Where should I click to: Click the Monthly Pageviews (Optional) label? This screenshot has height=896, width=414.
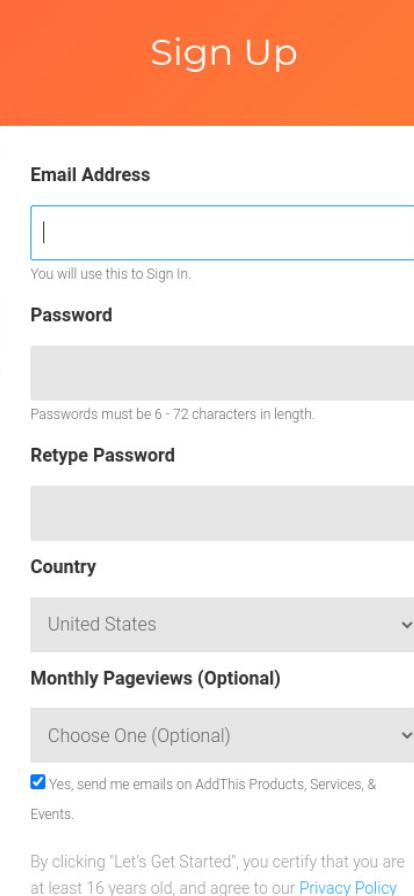[x=156, y=678]
